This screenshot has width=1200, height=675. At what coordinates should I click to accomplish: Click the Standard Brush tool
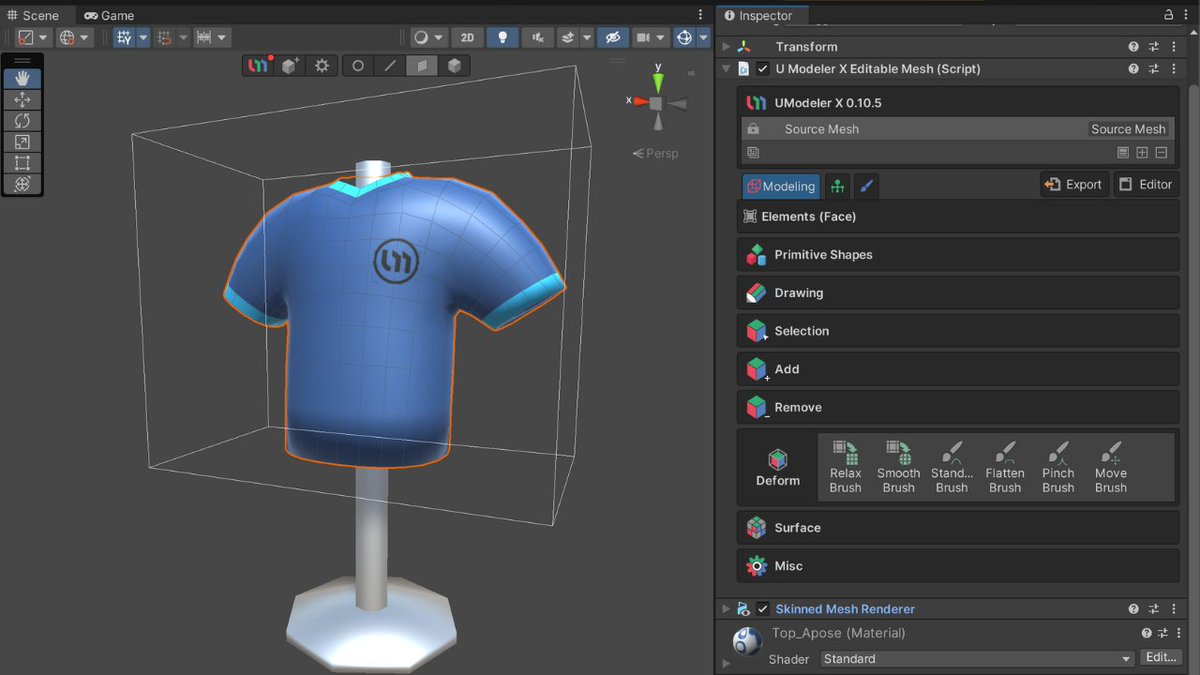pyautogui.click(x=951, y=467)
